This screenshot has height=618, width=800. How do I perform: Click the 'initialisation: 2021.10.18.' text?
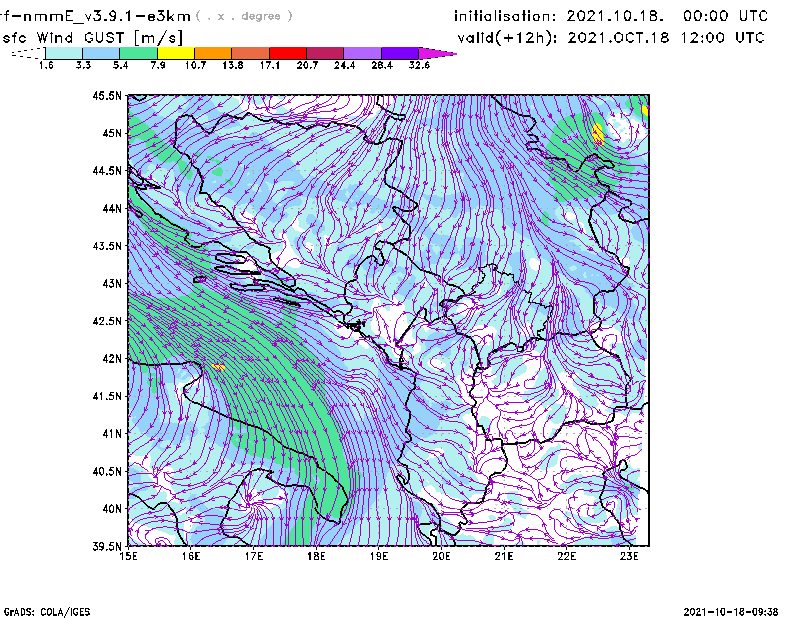559,16
